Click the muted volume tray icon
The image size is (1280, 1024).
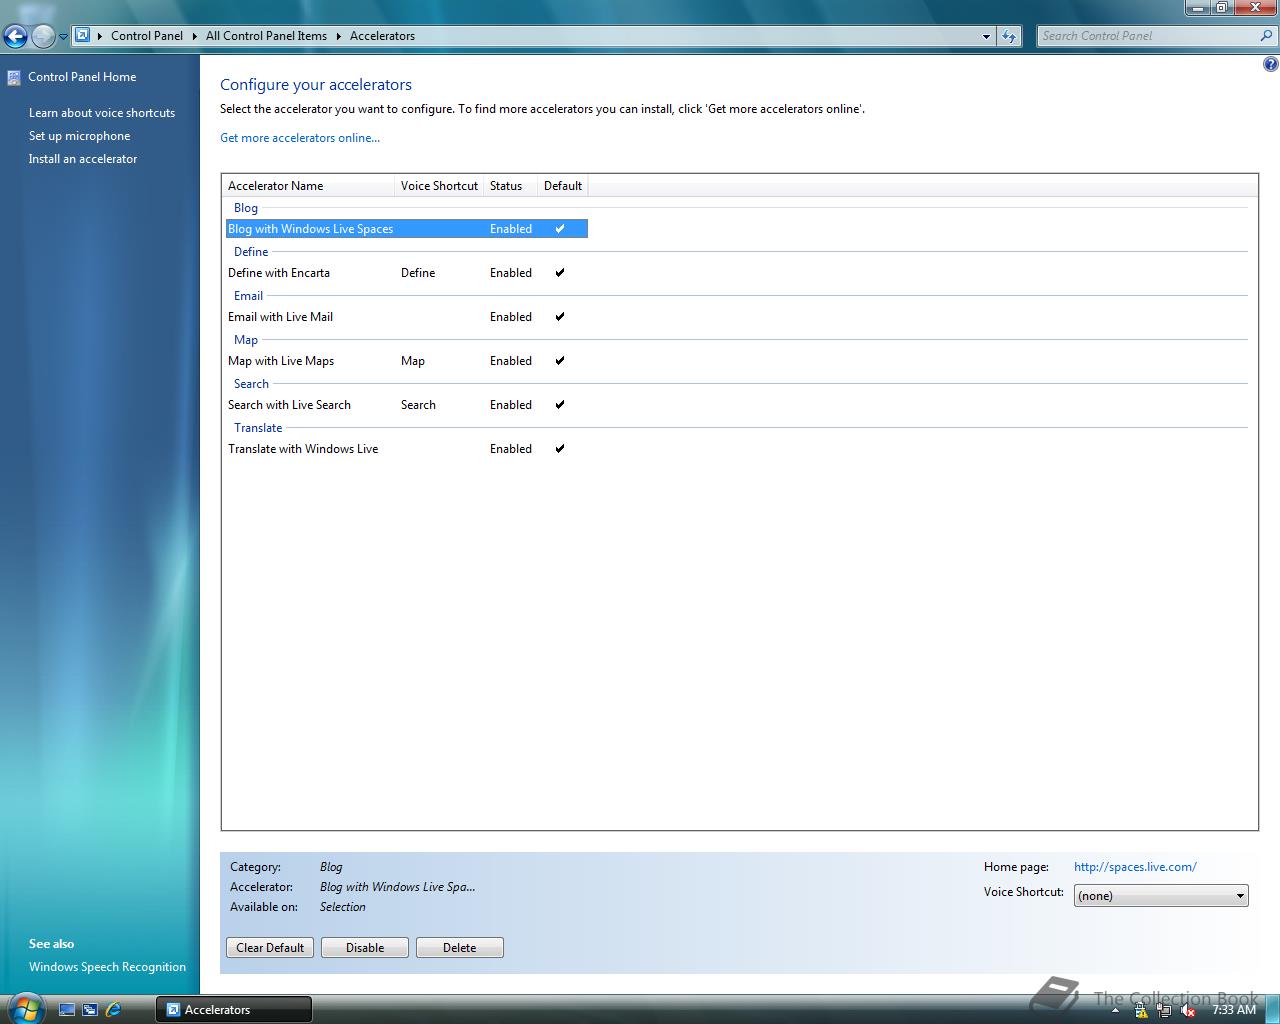pyautogui.click(x=1188, y=1010)
